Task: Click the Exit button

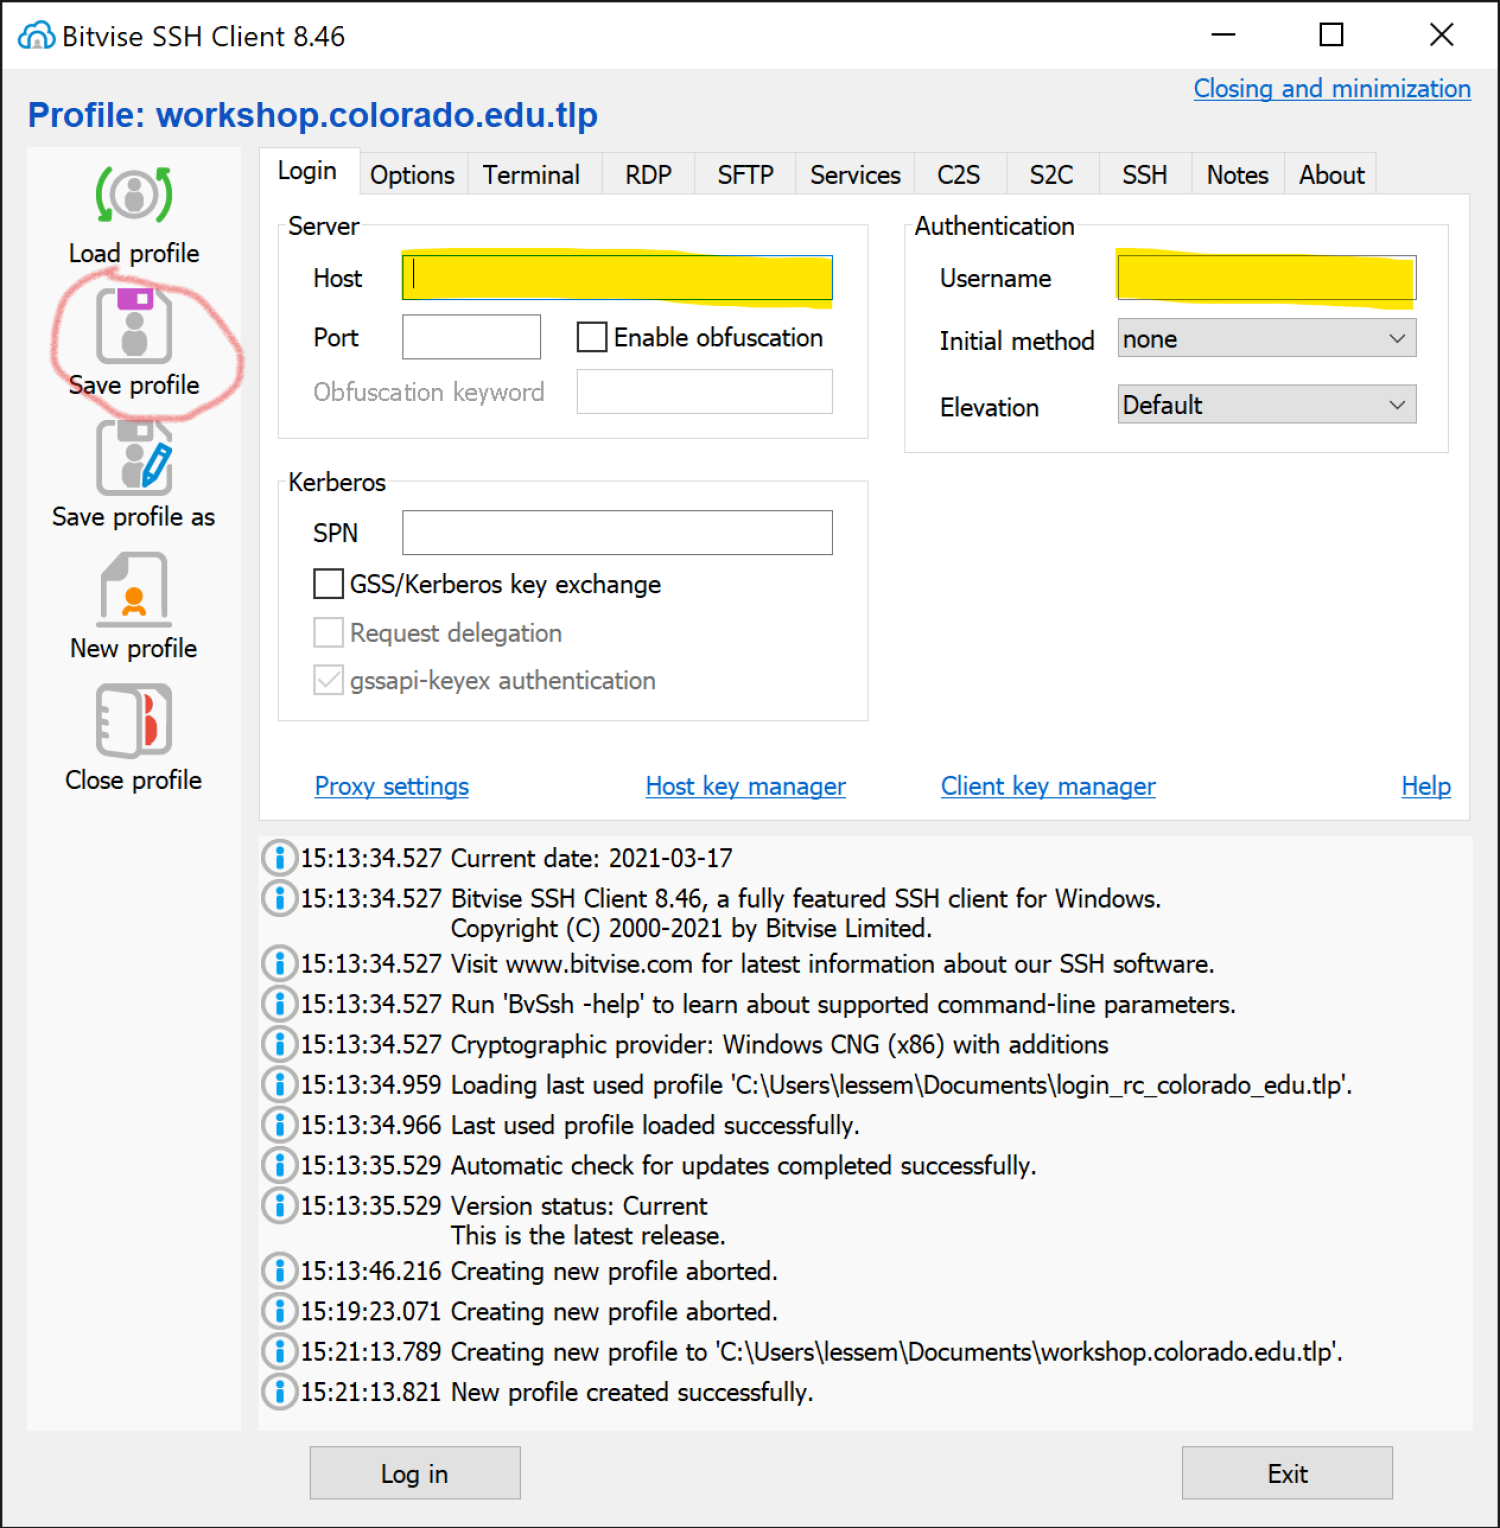Action: click(x=1287, y=1473)
